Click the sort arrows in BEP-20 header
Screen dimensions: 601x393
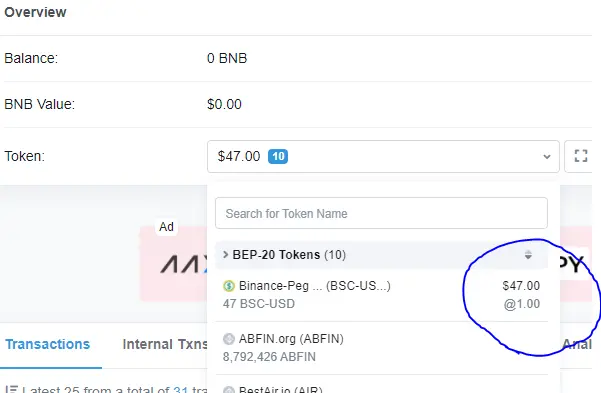click(528, 255)
